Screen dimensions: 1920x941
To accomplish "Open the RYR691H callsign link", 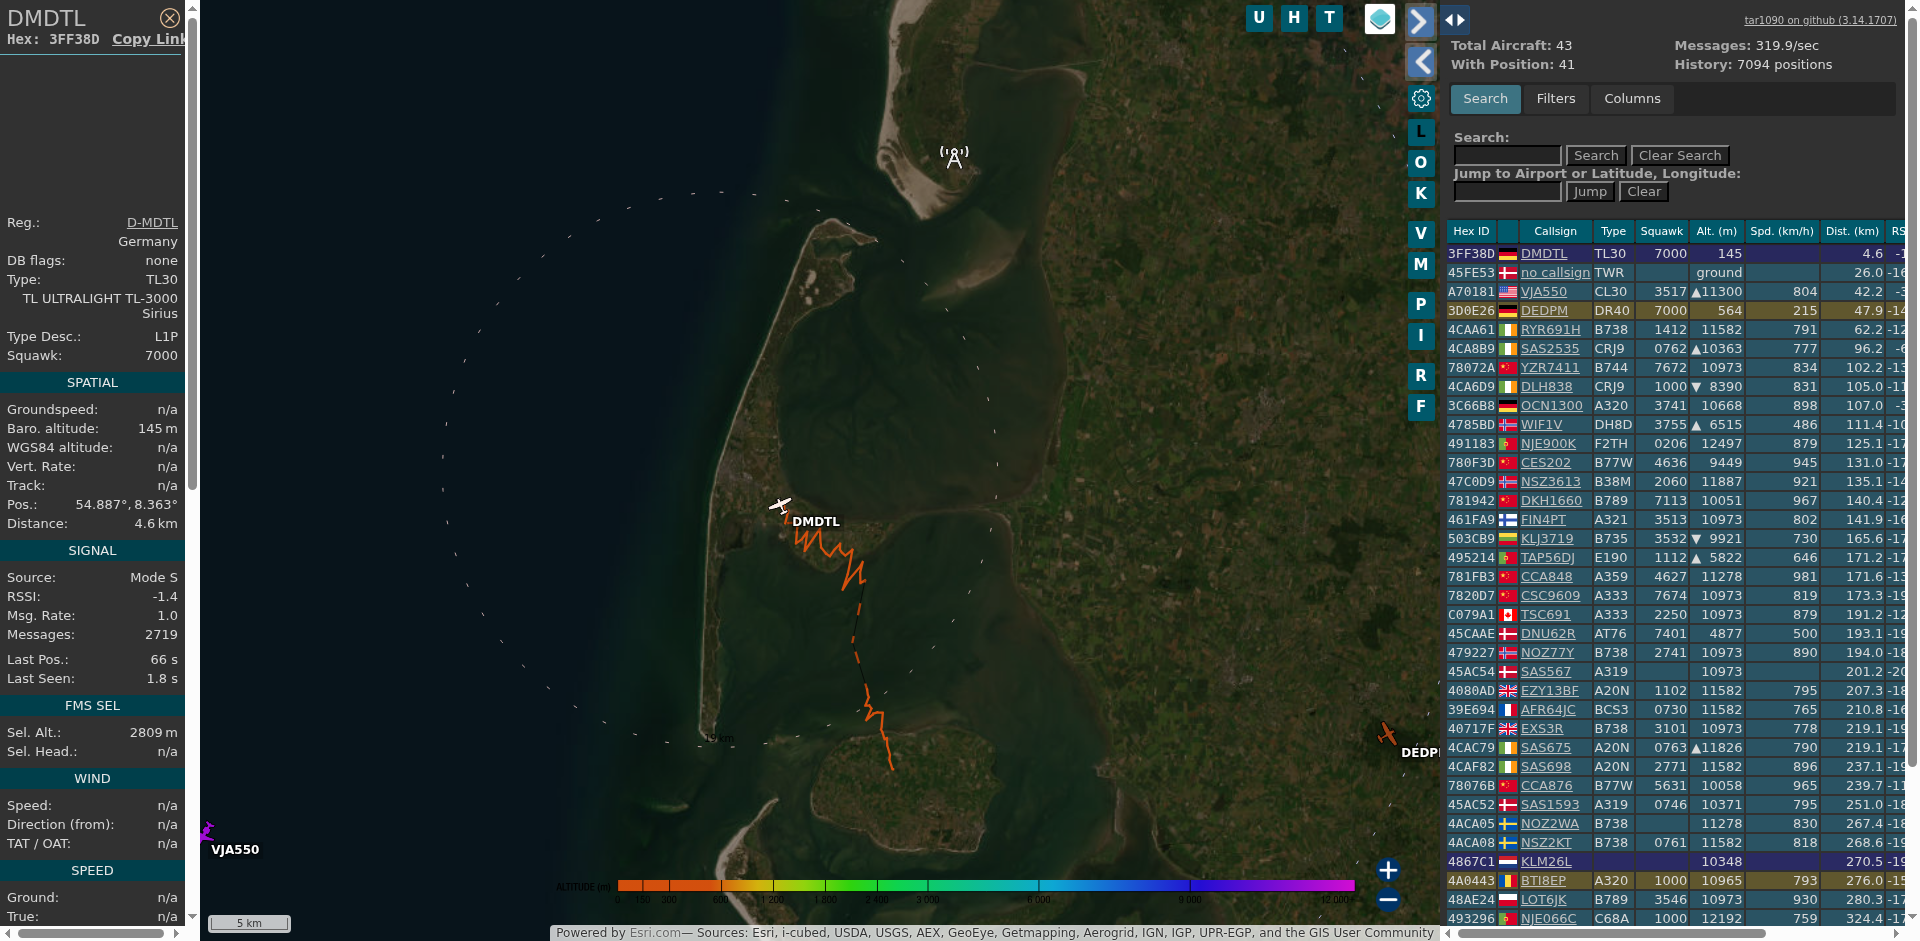I will coord(1551,330).
